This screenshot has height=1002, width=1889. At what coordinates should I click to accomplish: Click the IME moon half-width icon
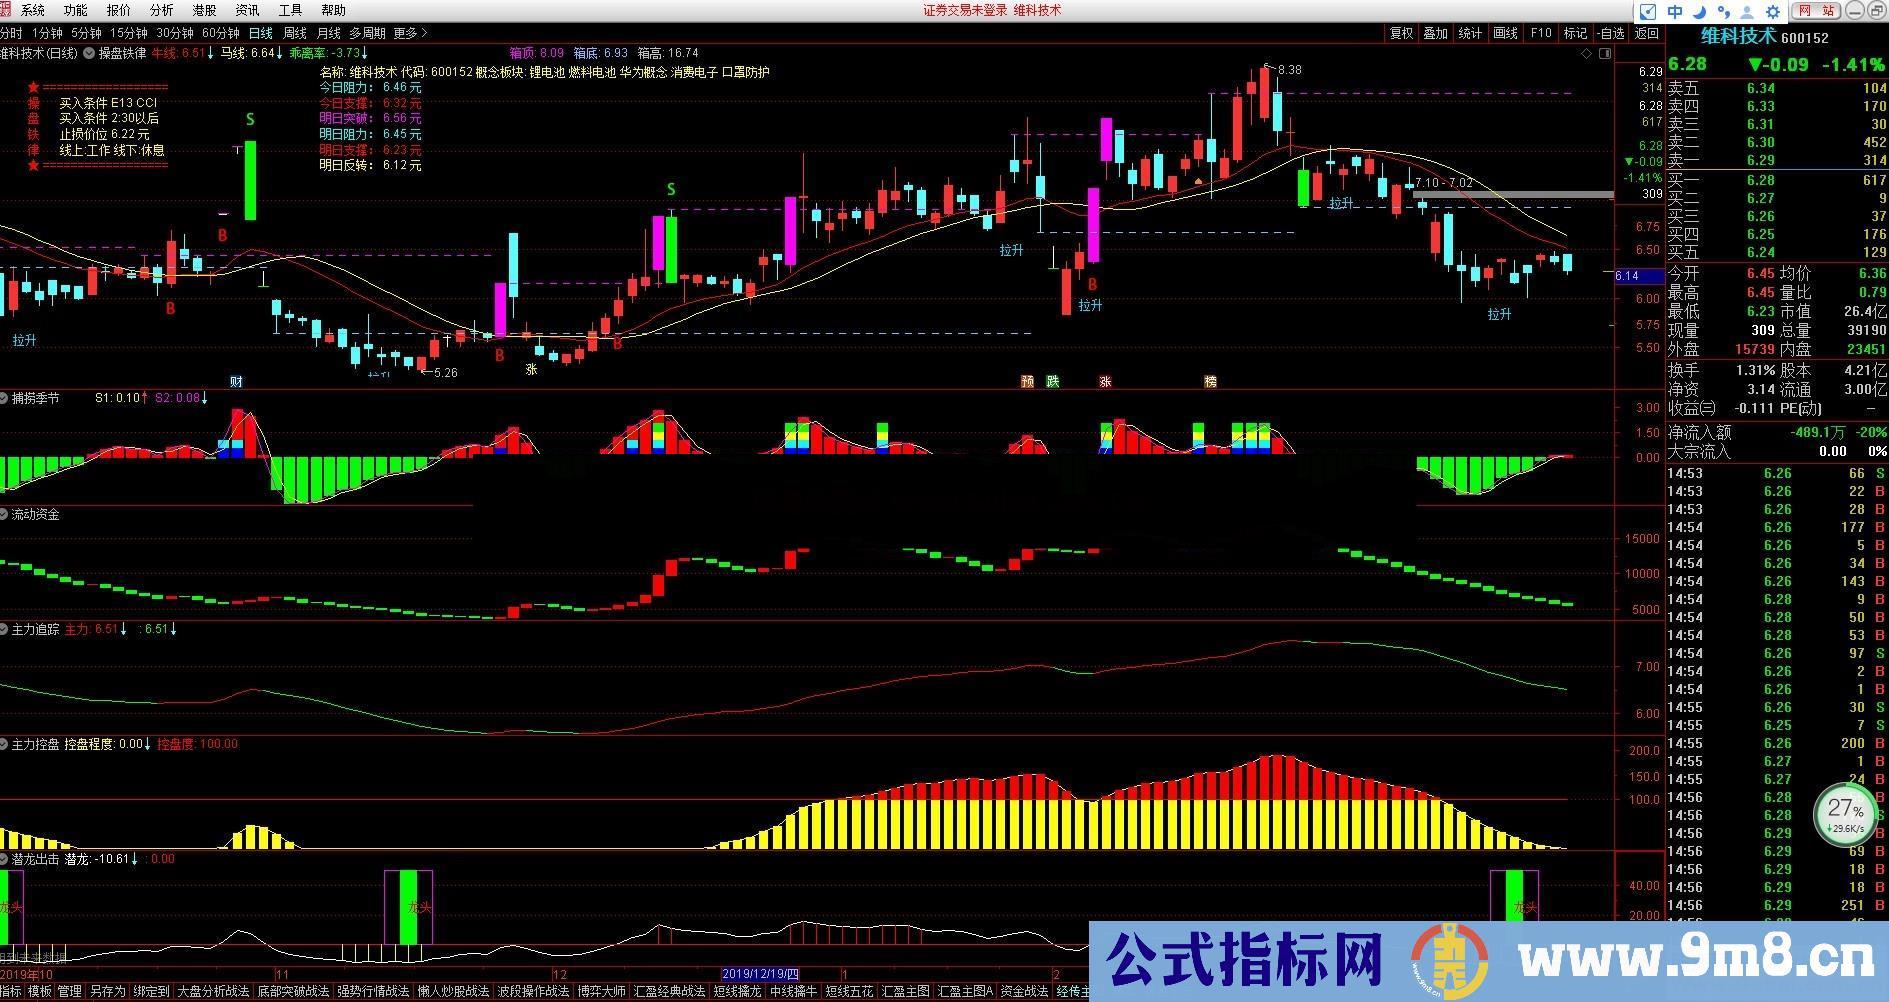point(1700,12)
